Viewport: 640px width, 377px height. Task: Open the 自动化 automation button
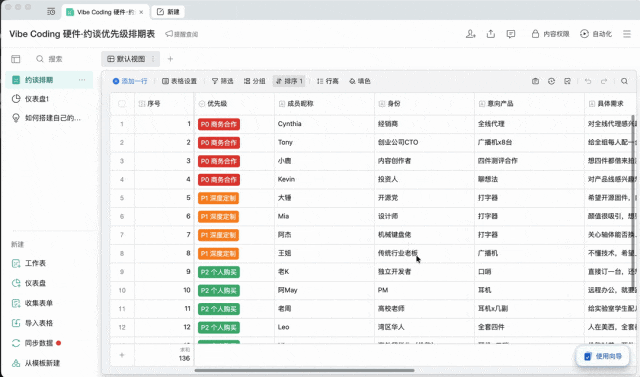[596, 34]
